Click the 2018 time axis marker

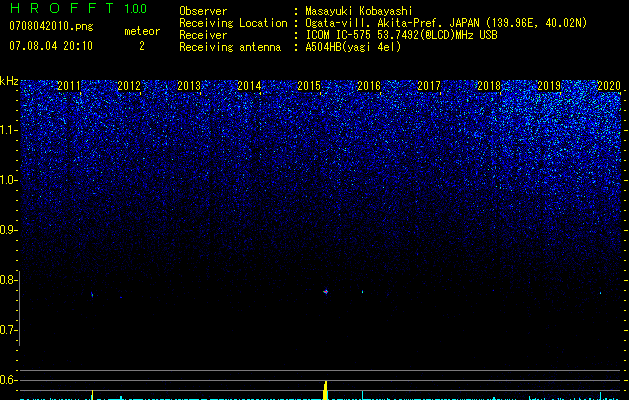coord(489,85)
